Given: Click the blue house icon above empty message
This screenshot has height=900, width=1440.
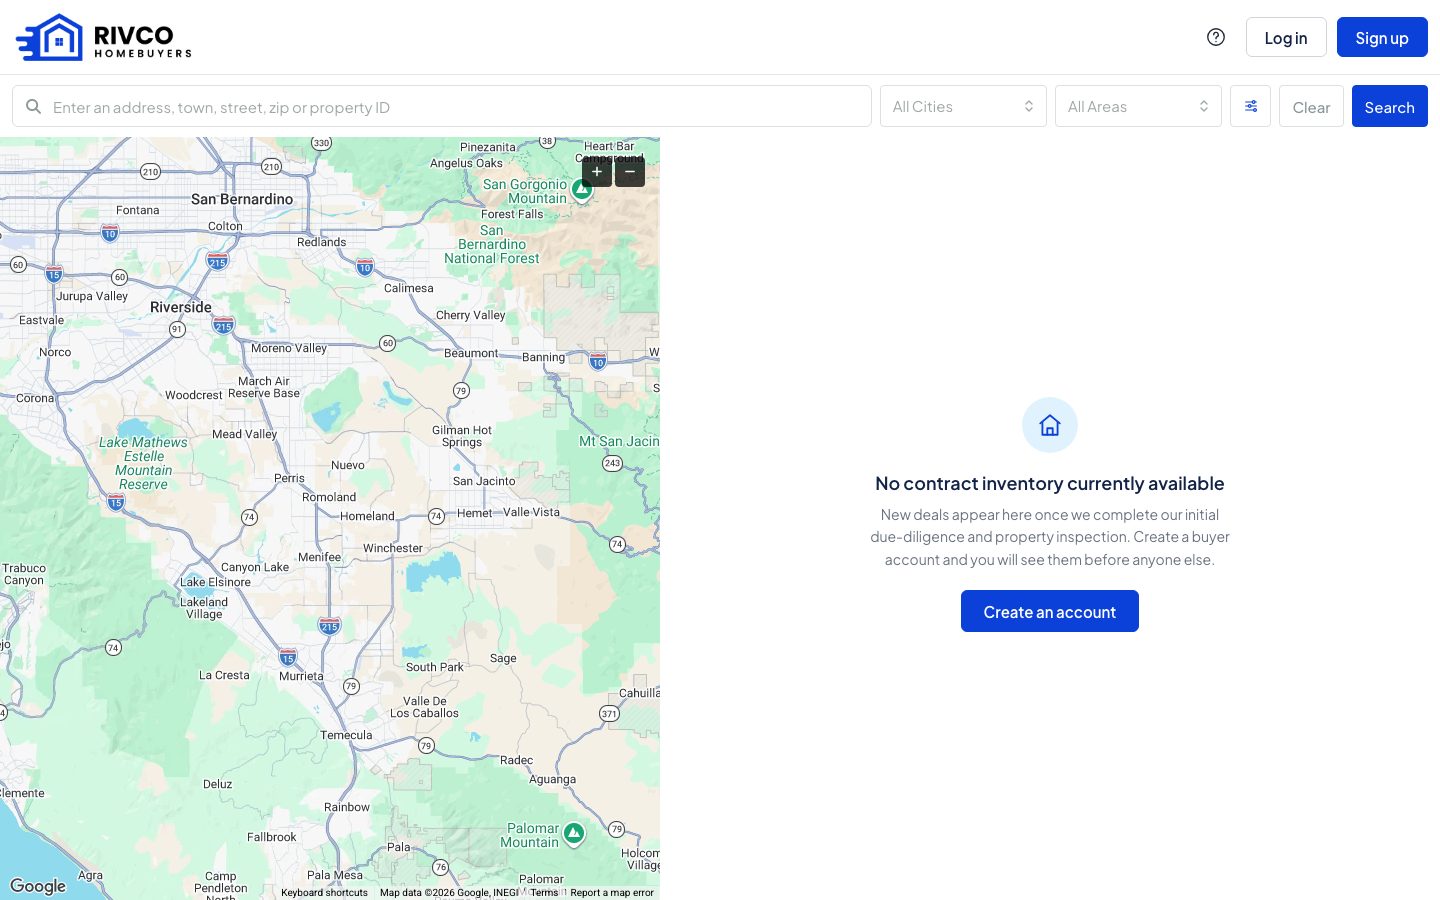Looking at the screenshot, I should coord(1050,425).
